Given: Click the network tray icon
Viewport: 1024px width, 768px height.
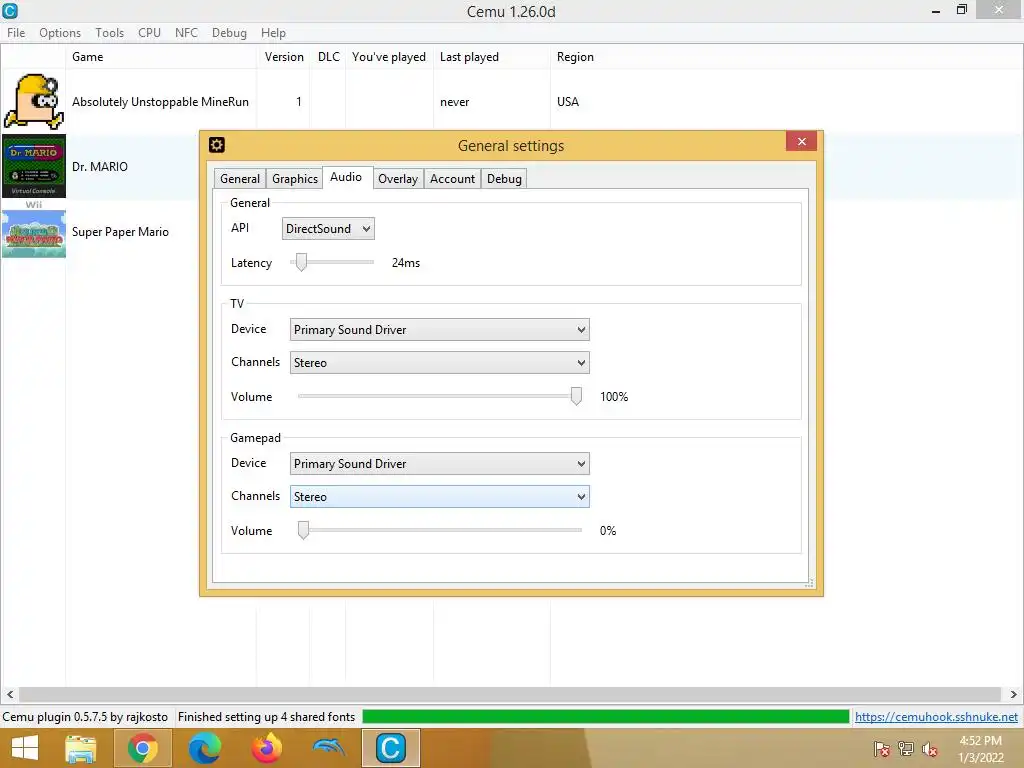Looking at the screenshot, I should click(906, 749).
